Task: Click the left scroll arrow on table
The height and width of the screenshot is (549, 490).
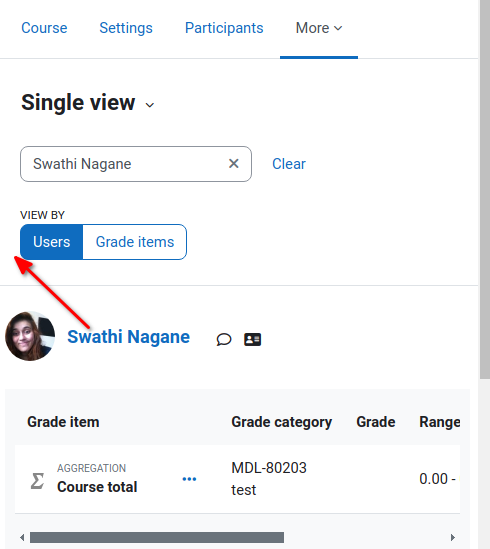Action: tap(22, 537)
